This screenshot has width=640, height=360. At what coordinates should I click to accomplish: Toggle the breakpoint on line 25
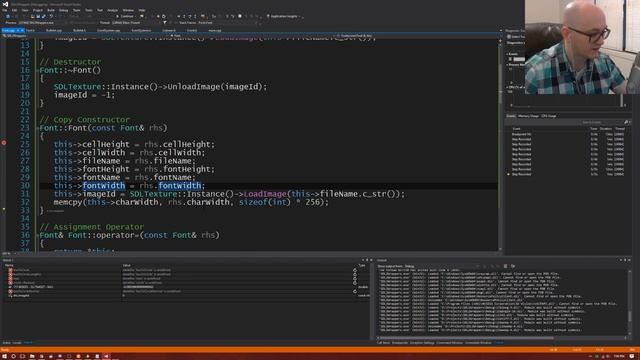[x=4, y=143]
